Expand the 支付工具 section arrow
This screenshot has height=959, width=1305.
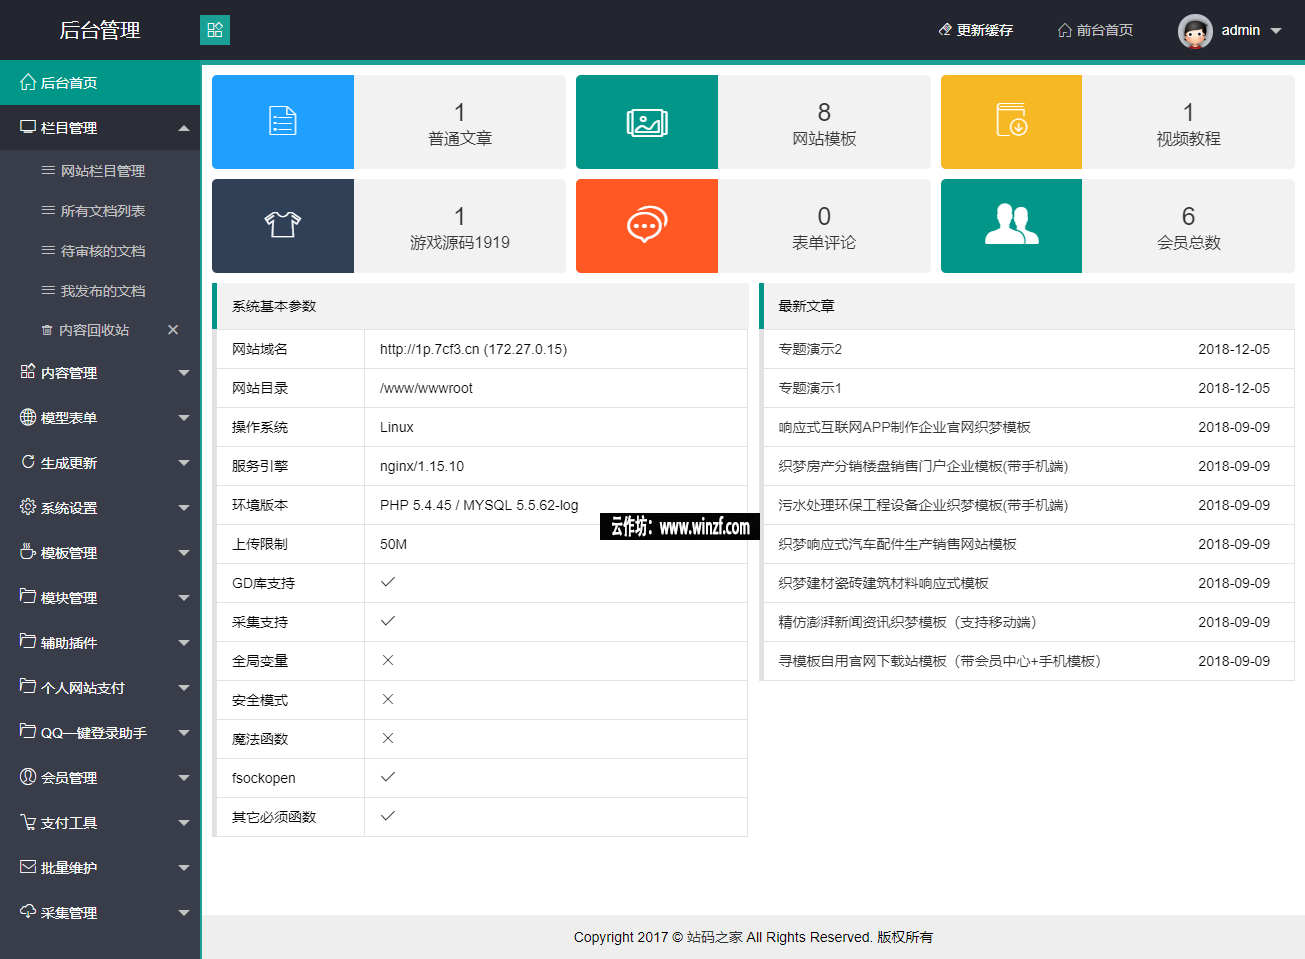tap(184, 823)
